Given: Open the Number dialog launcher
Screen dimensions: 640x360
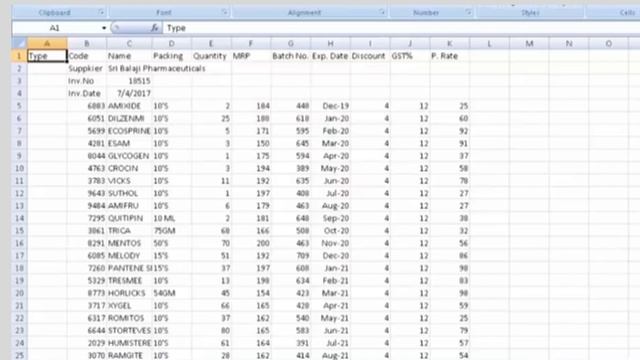Looking at the screenshot, I should pyautogui.click(x=468, y=12).
